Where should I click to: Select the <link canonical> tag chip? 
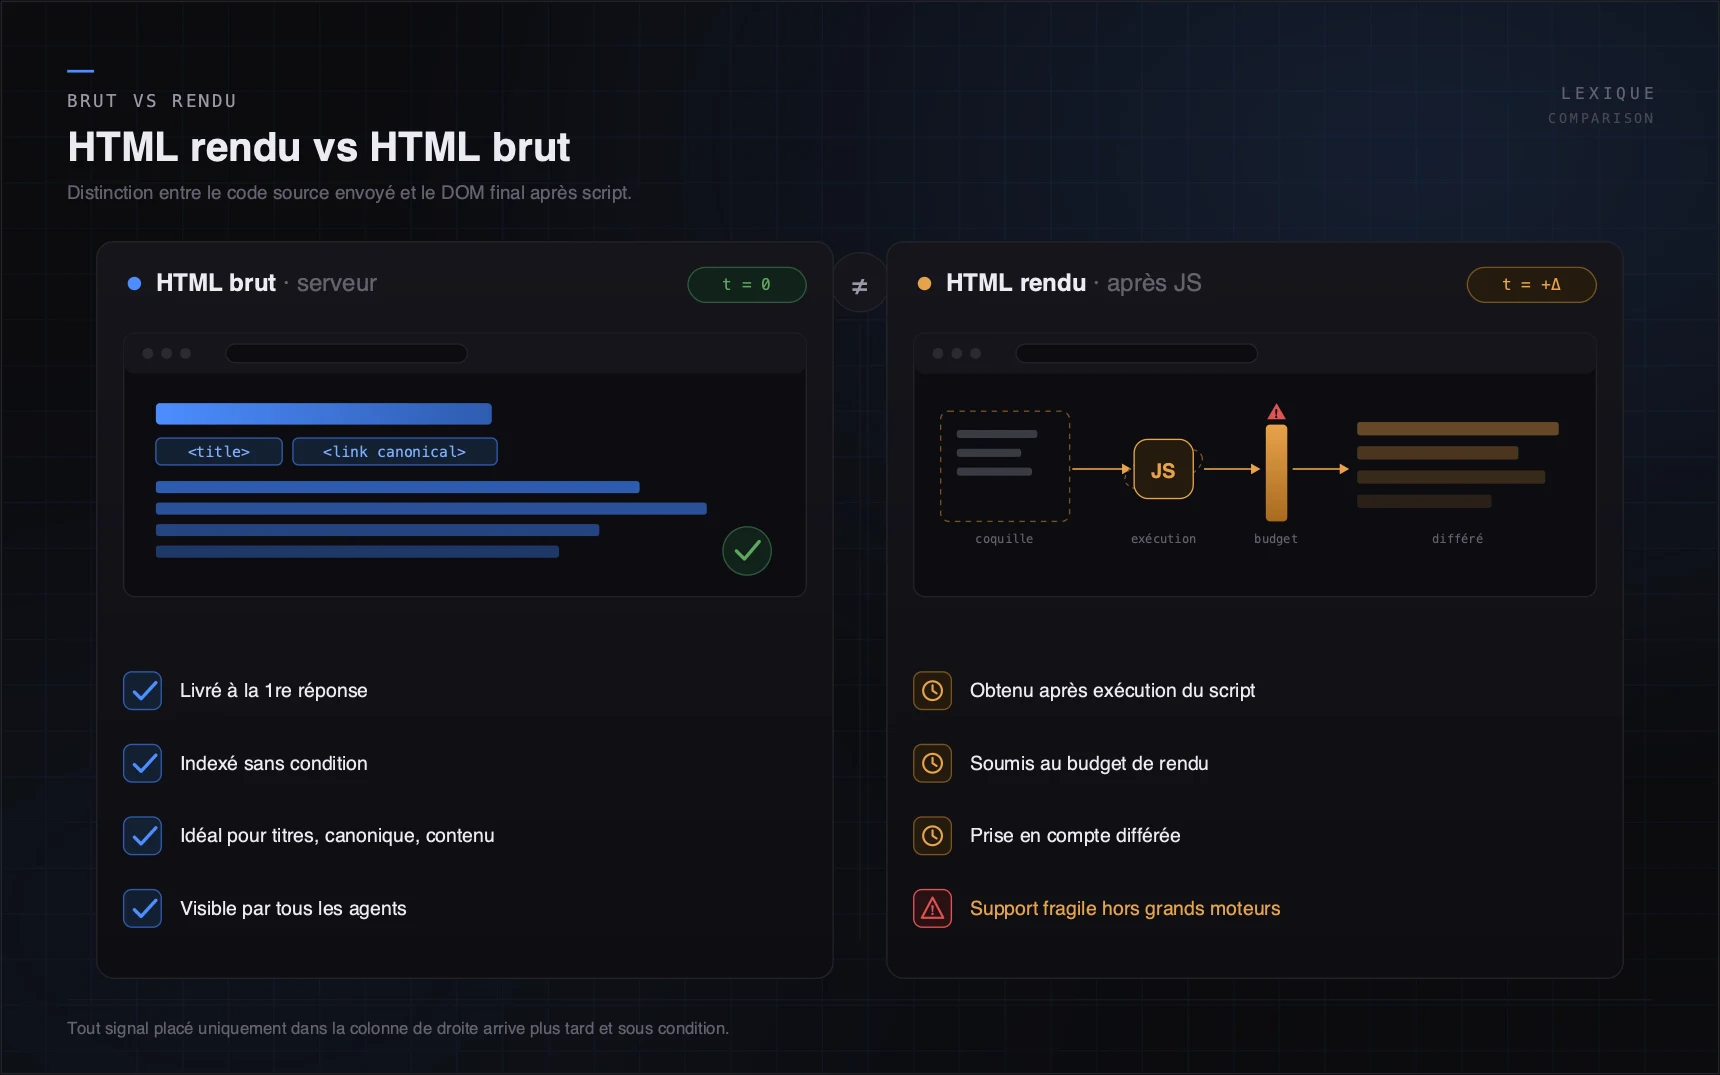coord(395,452)
